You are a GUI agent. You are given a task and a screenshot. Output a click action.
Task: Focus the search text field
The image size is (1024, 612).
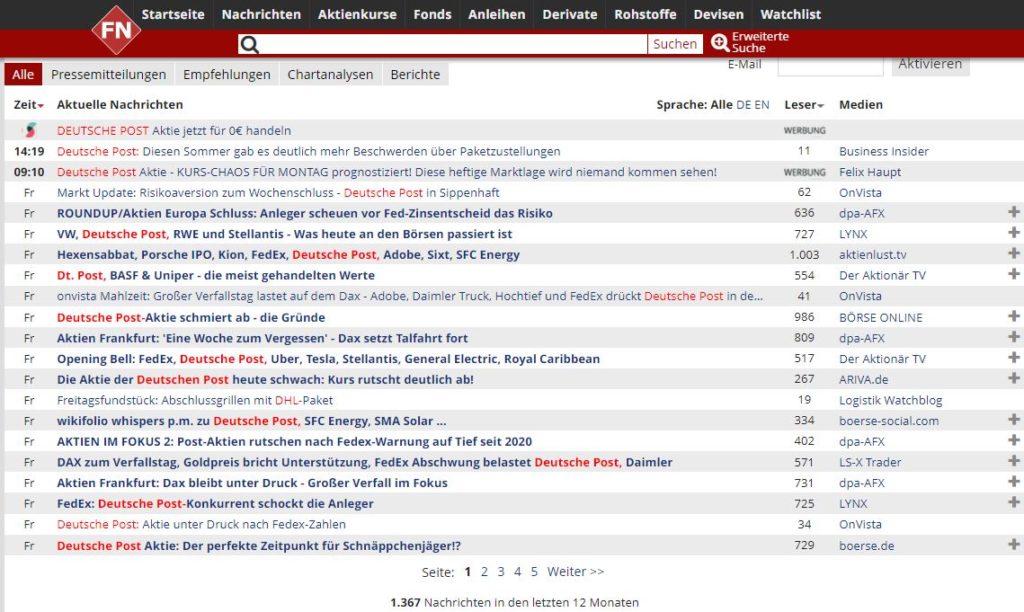coord(453,44)
